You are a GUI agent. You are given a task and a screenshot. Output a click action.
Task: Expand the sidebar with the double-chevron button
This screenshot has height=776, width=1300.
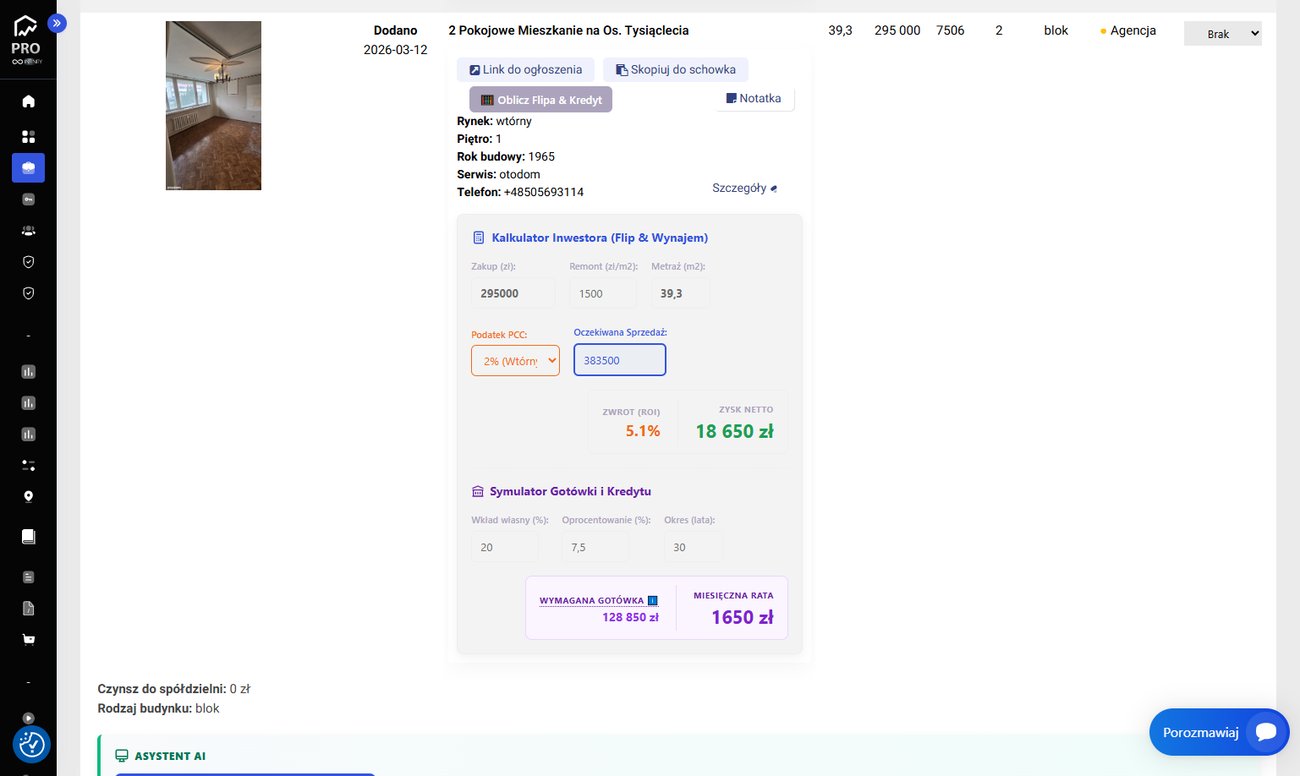[57, 23]
